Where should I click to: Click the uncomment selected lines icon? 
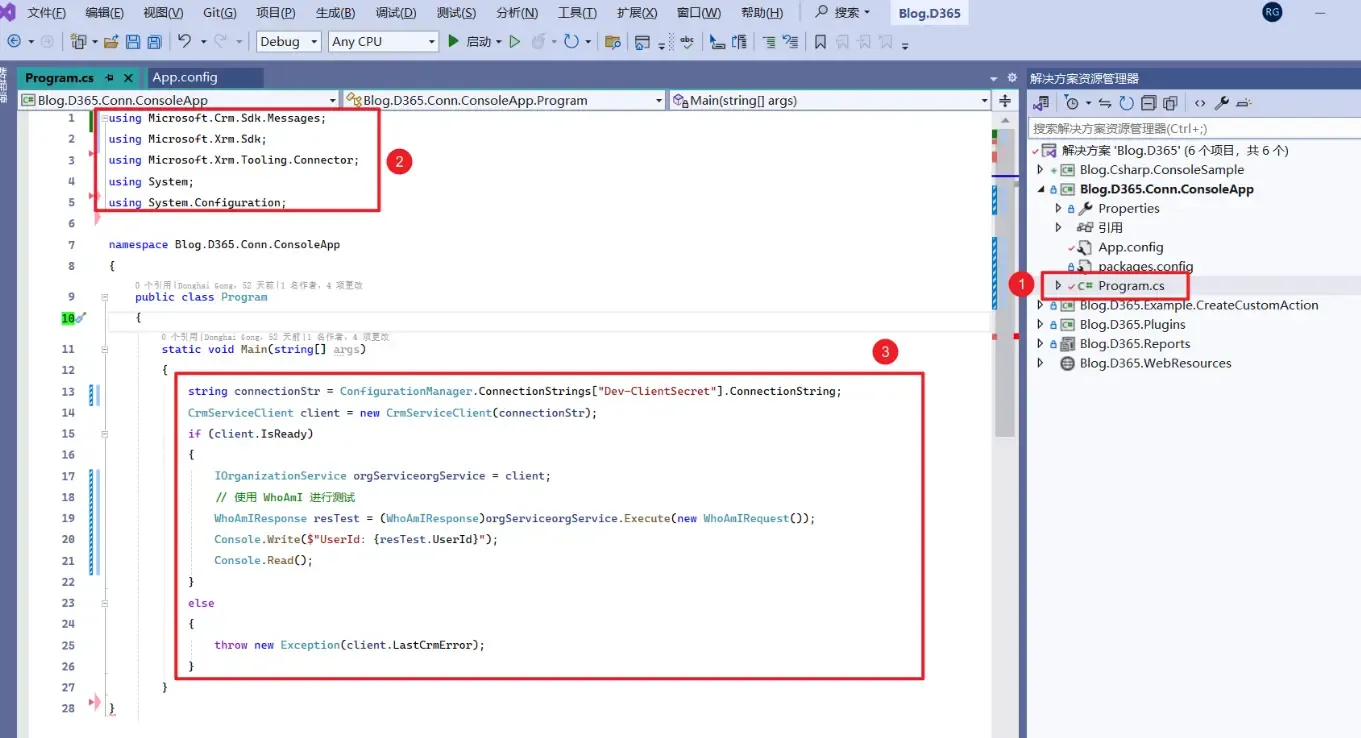[x=790, y=42]
